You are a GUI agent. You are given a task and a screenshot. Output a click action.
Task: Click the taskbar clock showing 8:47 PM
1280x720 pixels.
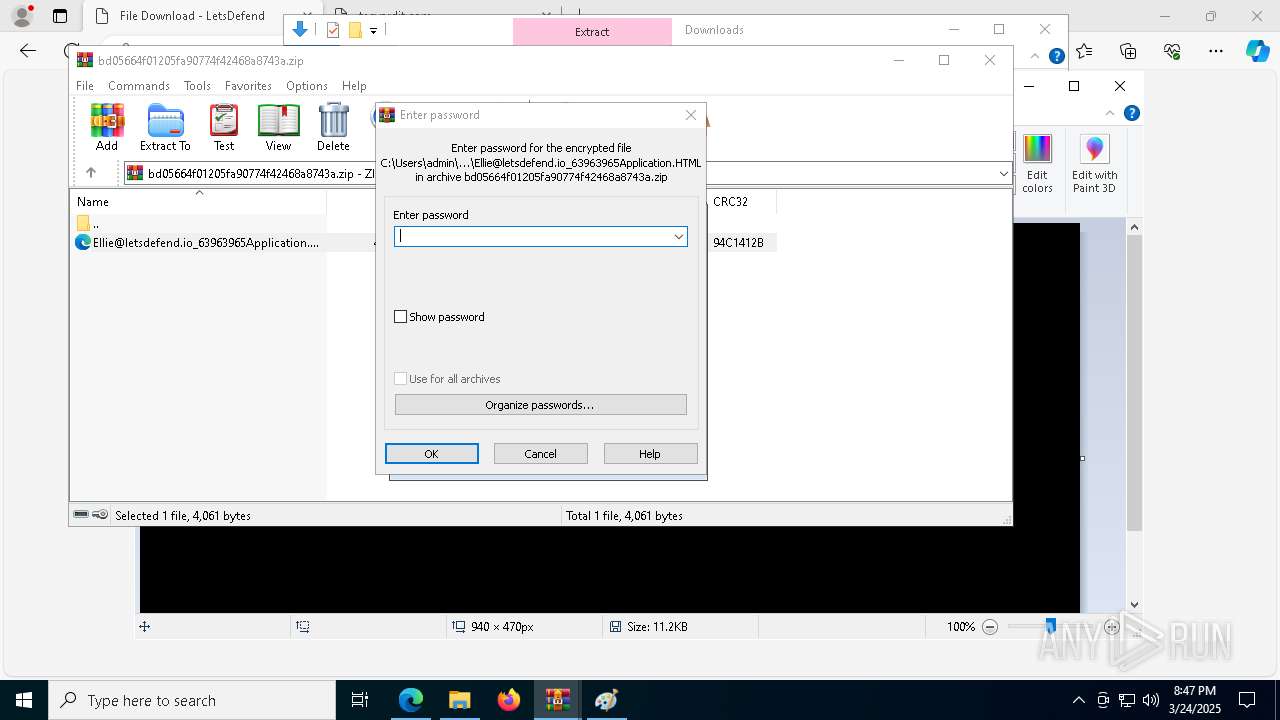point(1196,700)
